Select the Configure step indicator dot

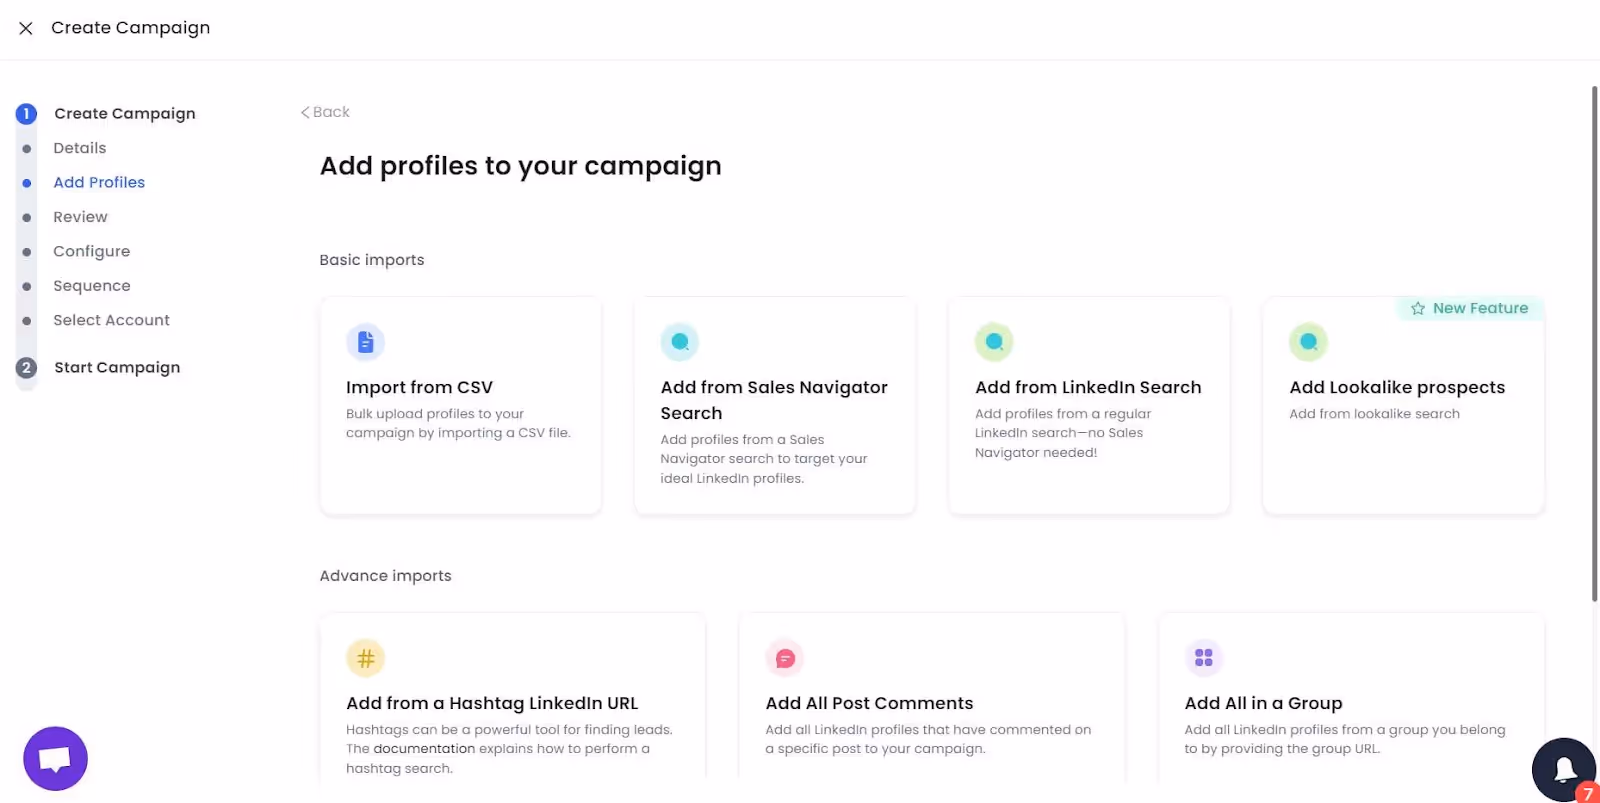26,251
